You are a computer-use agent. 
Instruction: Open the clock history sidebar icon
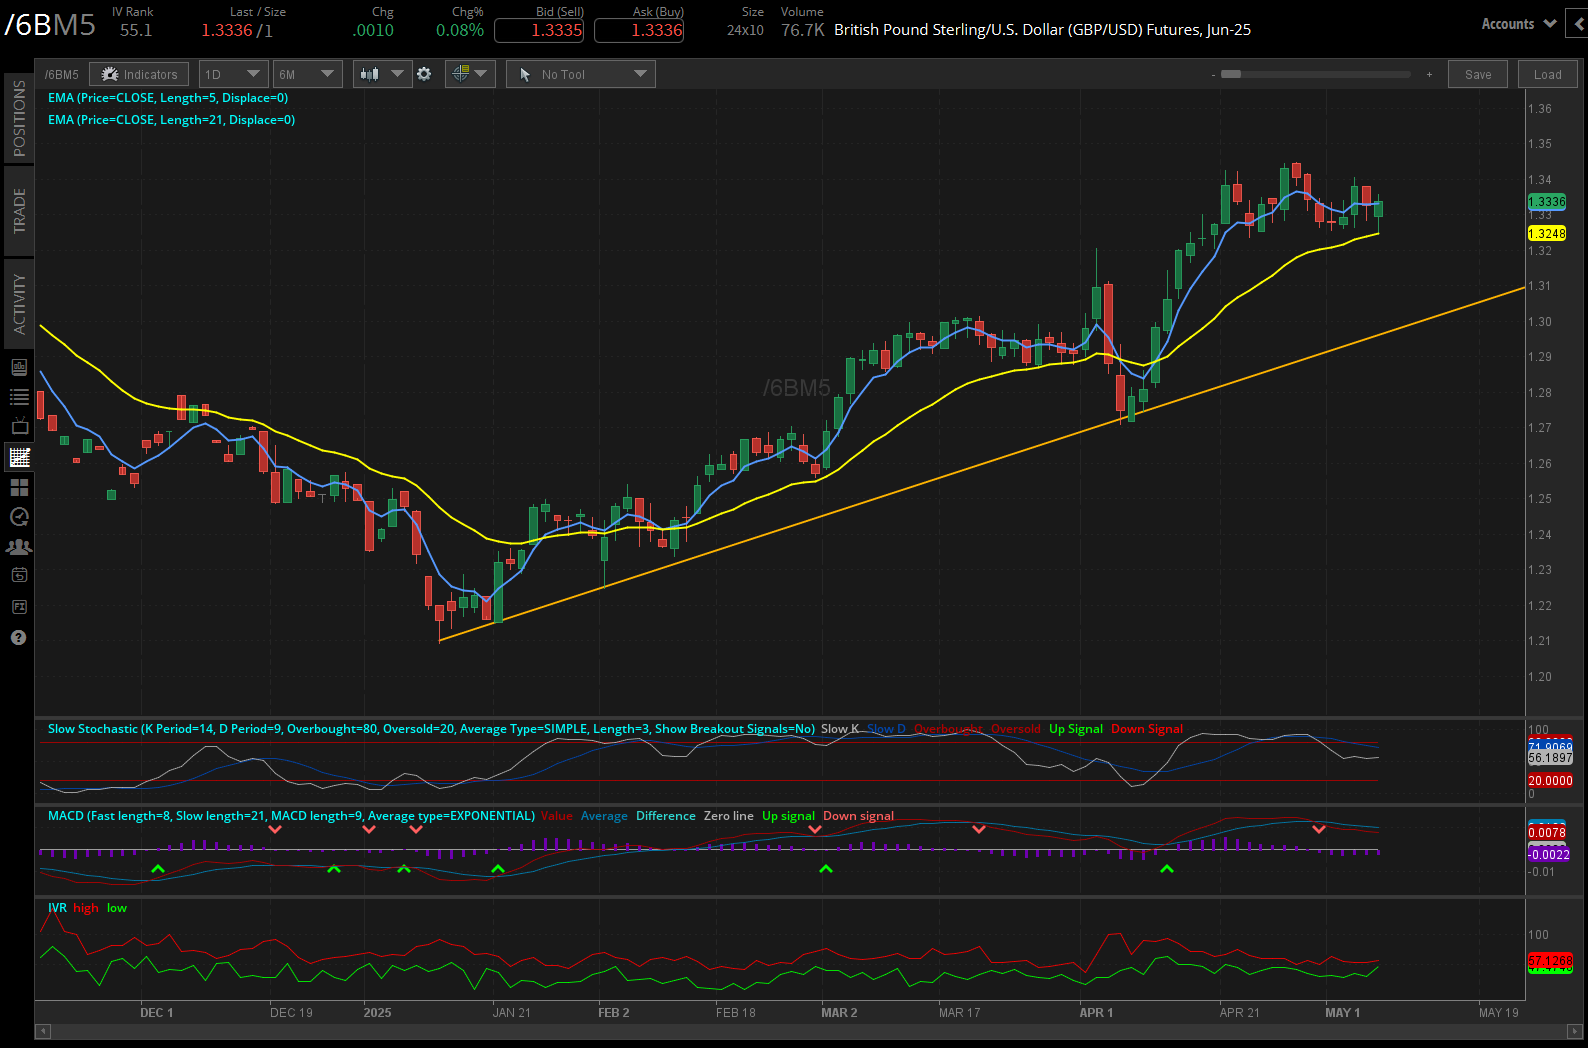click(x=18, y=517)
